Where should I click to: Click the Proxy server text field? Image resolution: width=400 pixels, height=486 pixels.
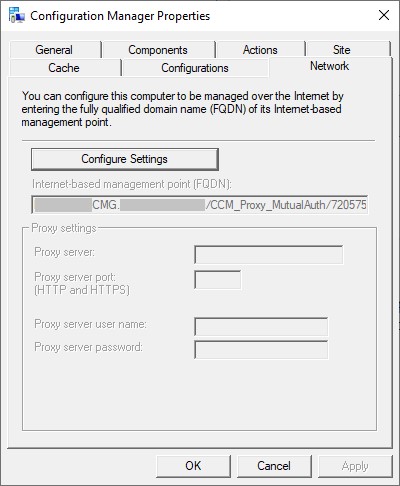[x=269, y=255]
